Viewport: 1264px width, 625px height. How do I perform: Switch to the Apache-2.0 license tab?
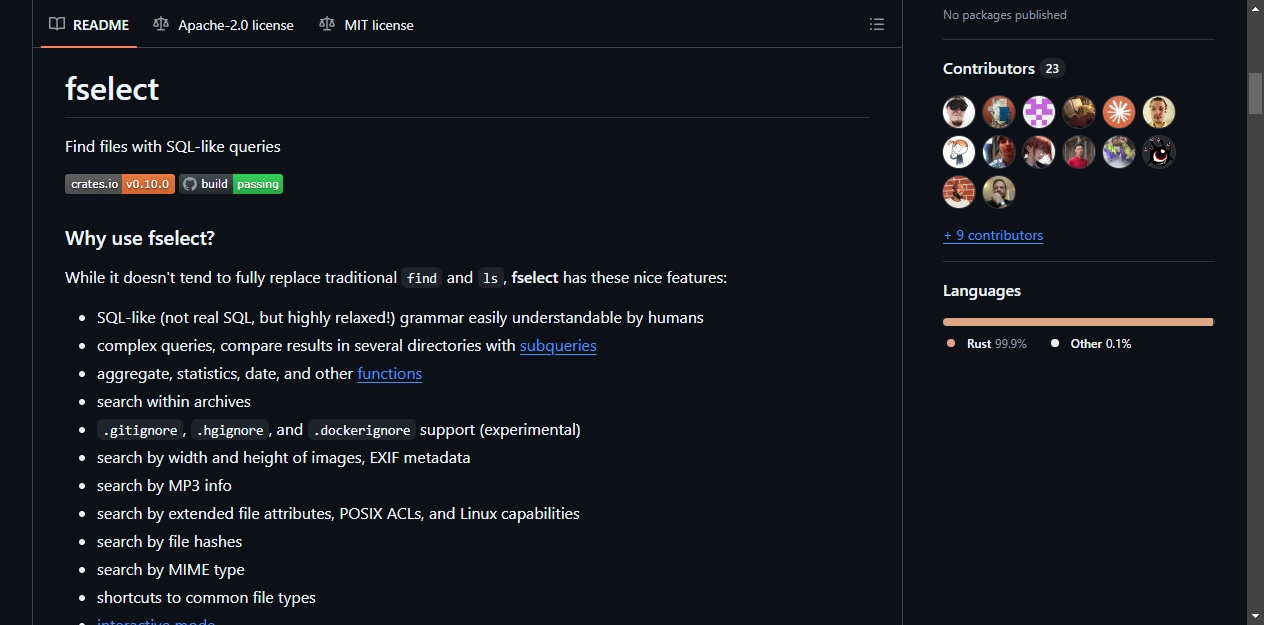pyautogui.click(x=223, y=25)
